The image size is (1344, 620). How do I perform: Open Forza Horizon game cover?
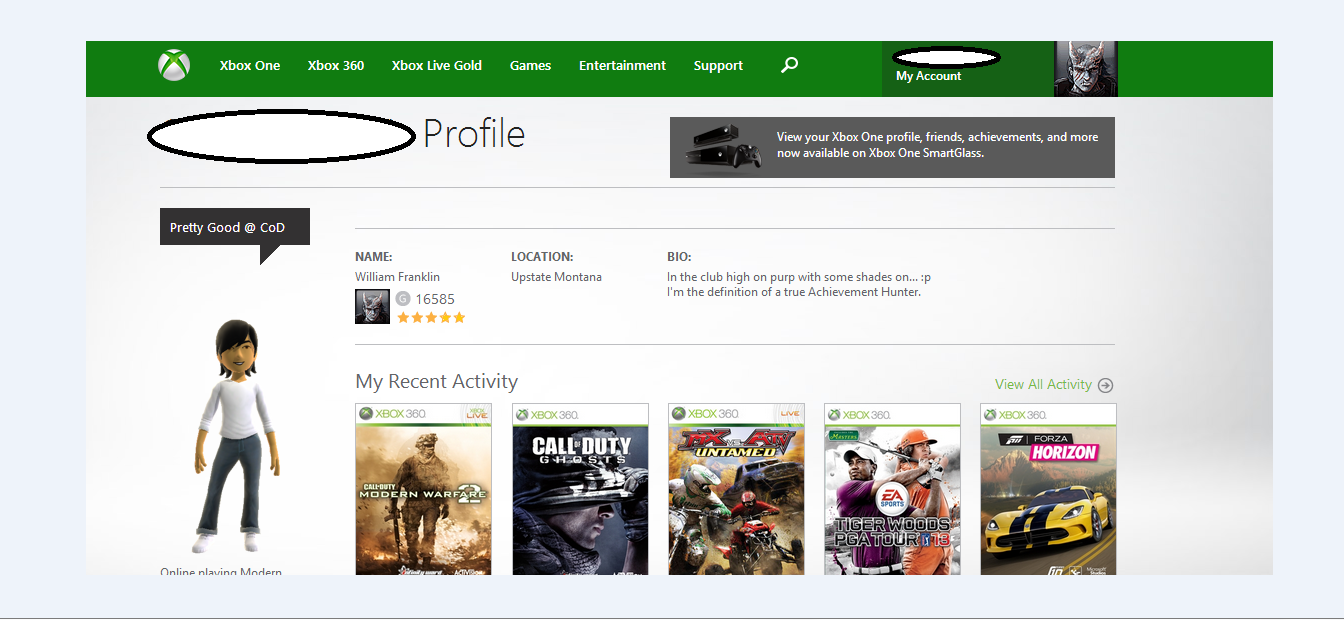pyautogui.click(x=1048, y=489)
